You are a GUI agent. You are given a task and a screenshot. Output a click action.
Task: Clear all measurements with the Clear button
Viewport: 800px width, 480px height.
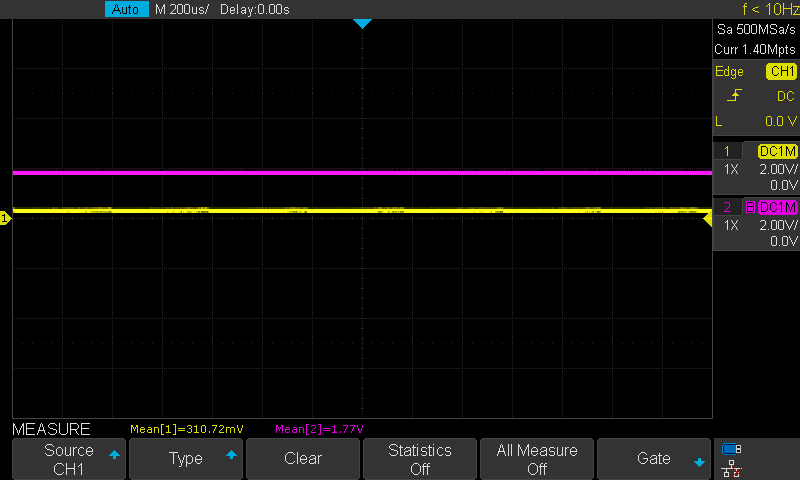click(303, 459)
